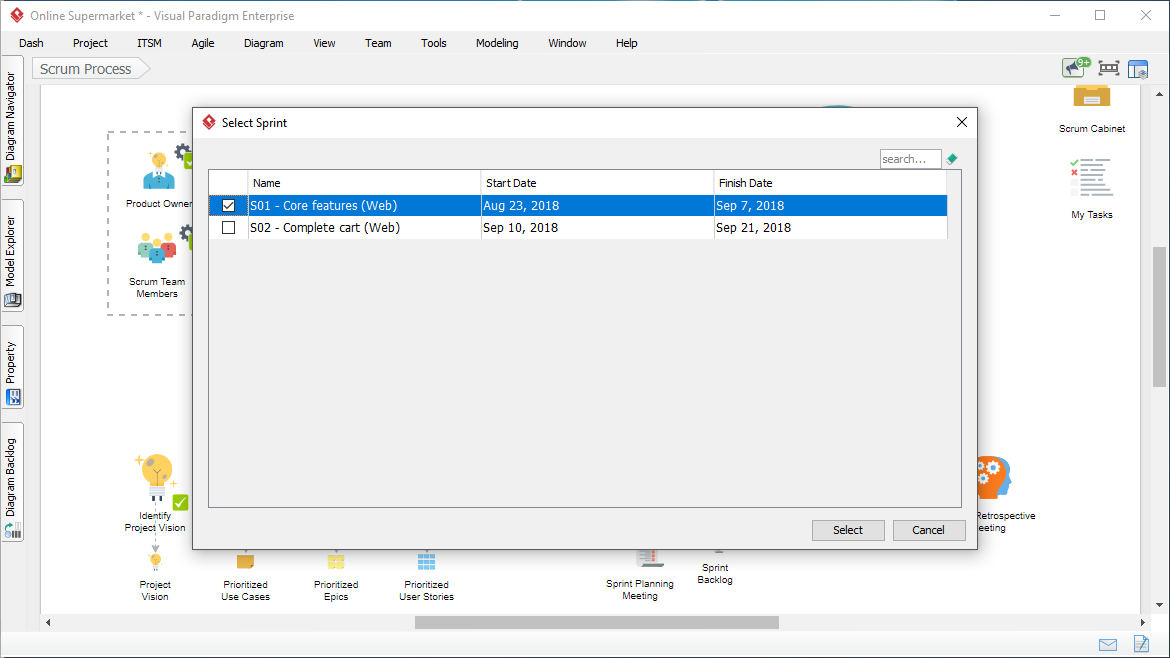Screen dimensions: 1170x658
Task: Open the View menu
Action: tap(324, 43)
